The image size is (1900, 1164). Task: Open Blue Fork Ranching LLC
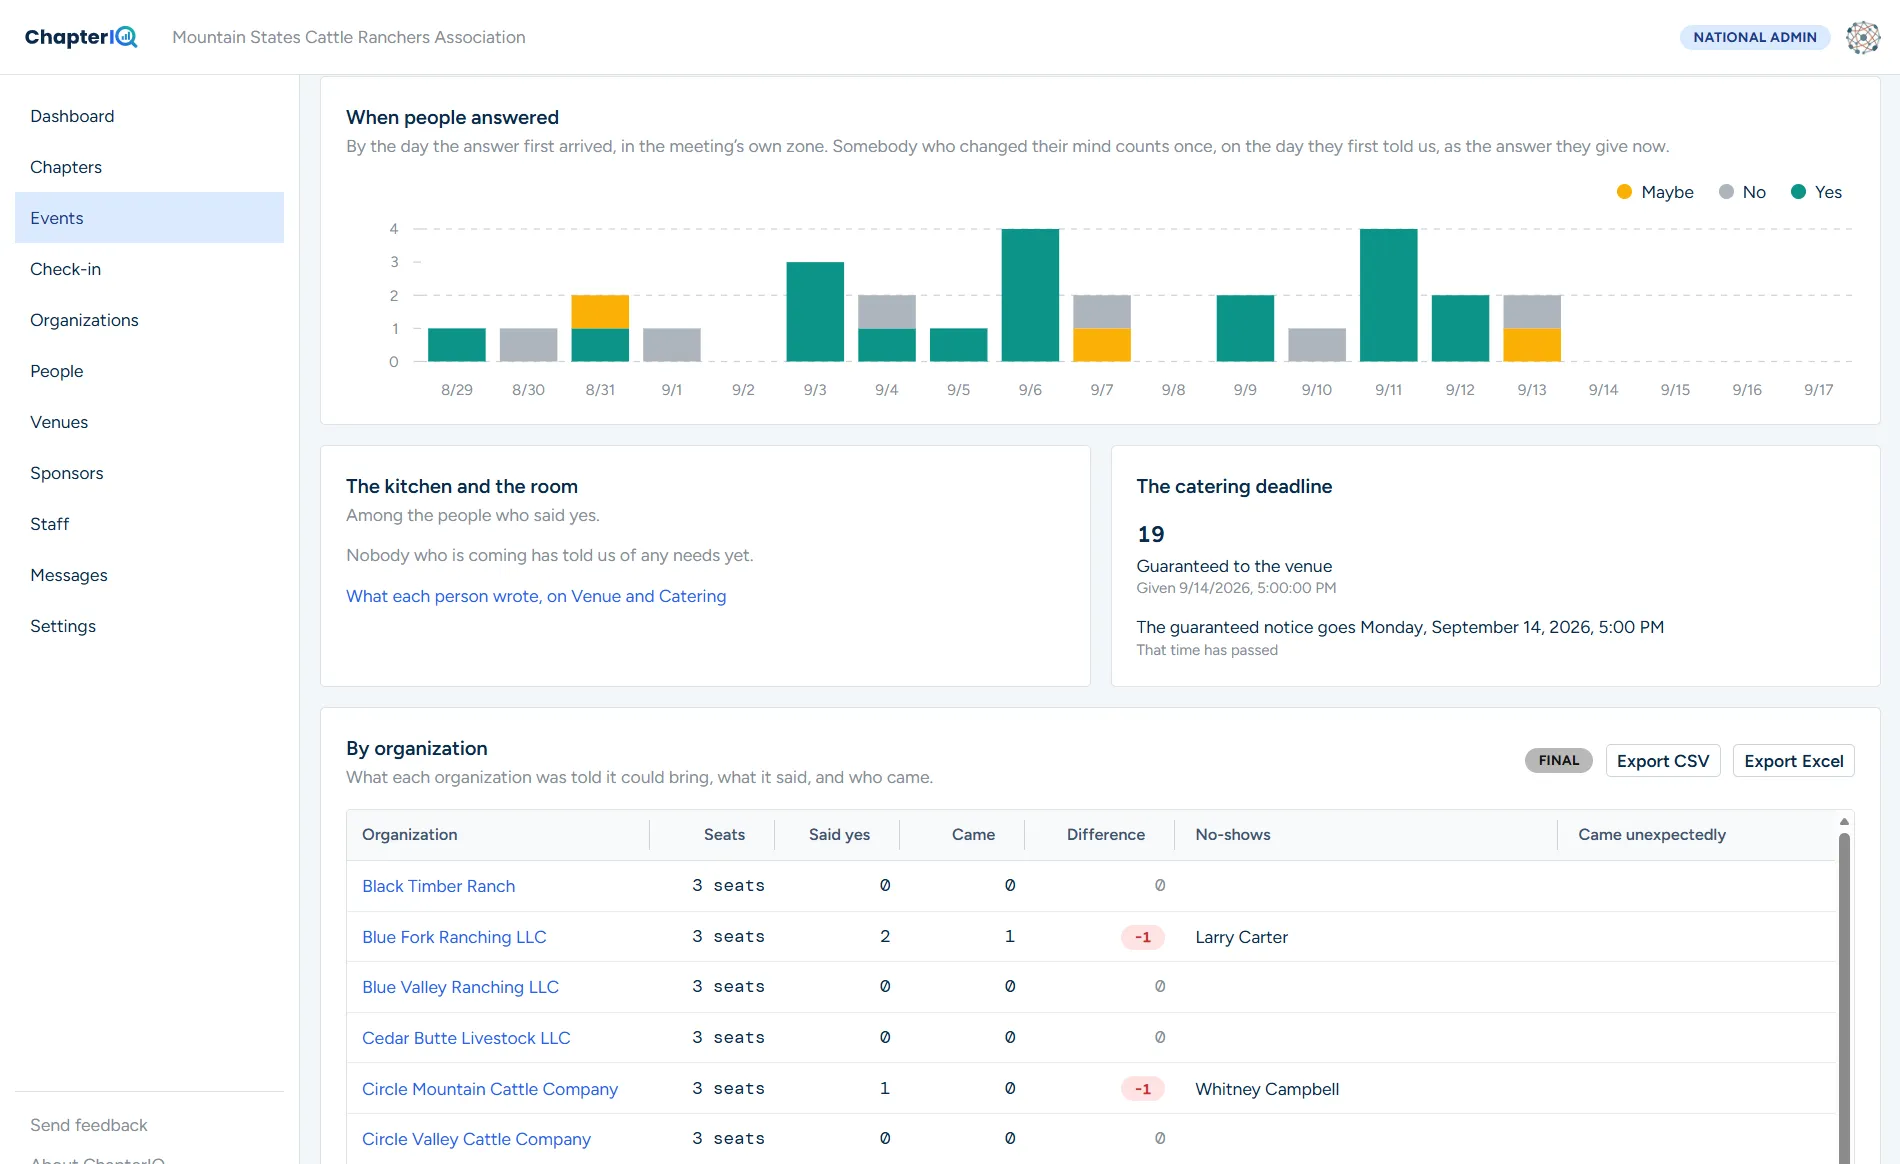click(x=454, y=937)
